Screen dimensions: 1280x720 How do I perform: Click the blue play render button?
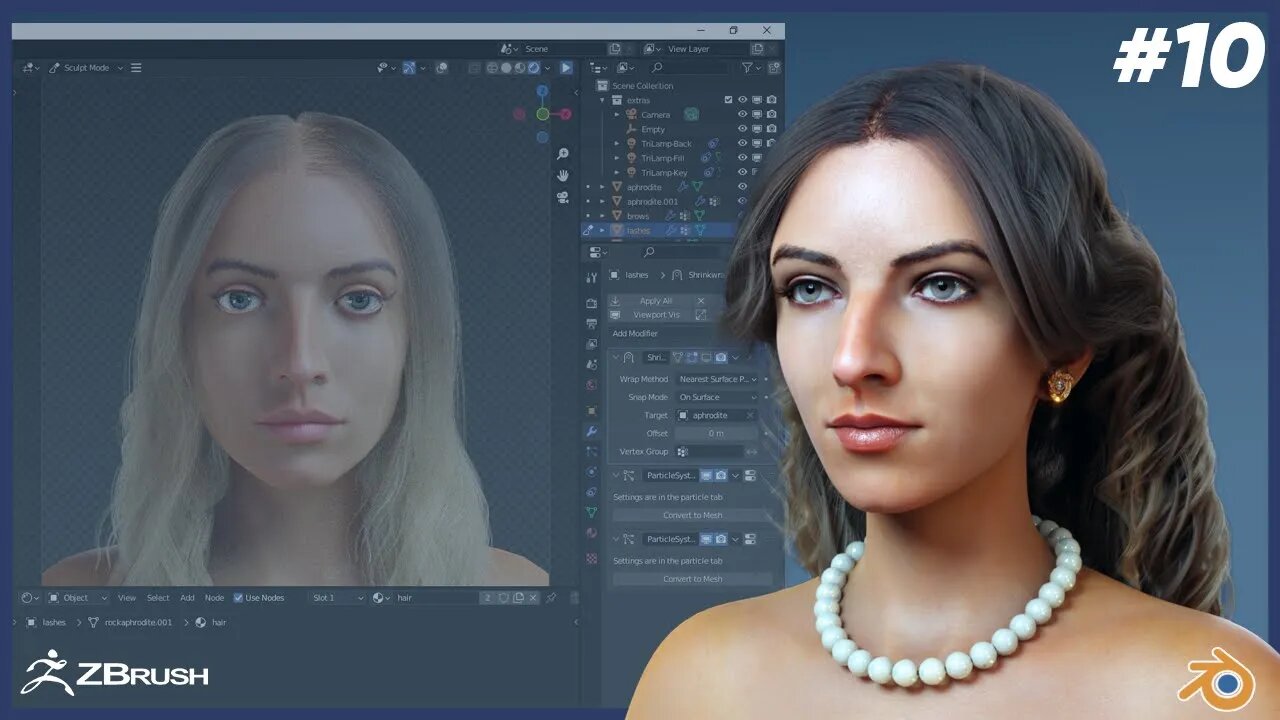[x=566, y=68]
